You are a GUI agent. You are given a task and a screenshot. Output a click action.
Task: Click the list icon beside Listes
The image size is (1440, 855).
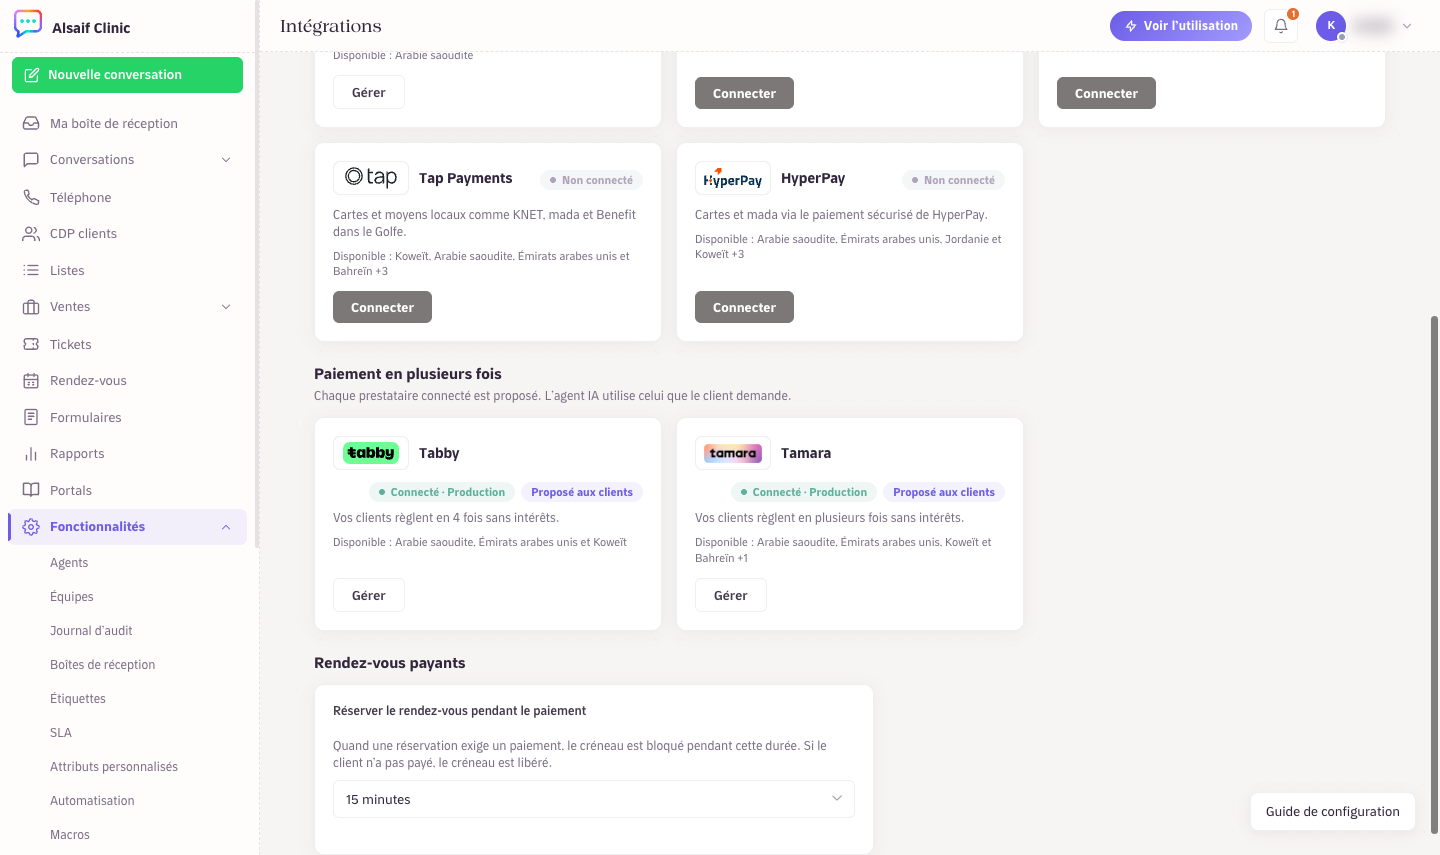(x=31, y=270)
